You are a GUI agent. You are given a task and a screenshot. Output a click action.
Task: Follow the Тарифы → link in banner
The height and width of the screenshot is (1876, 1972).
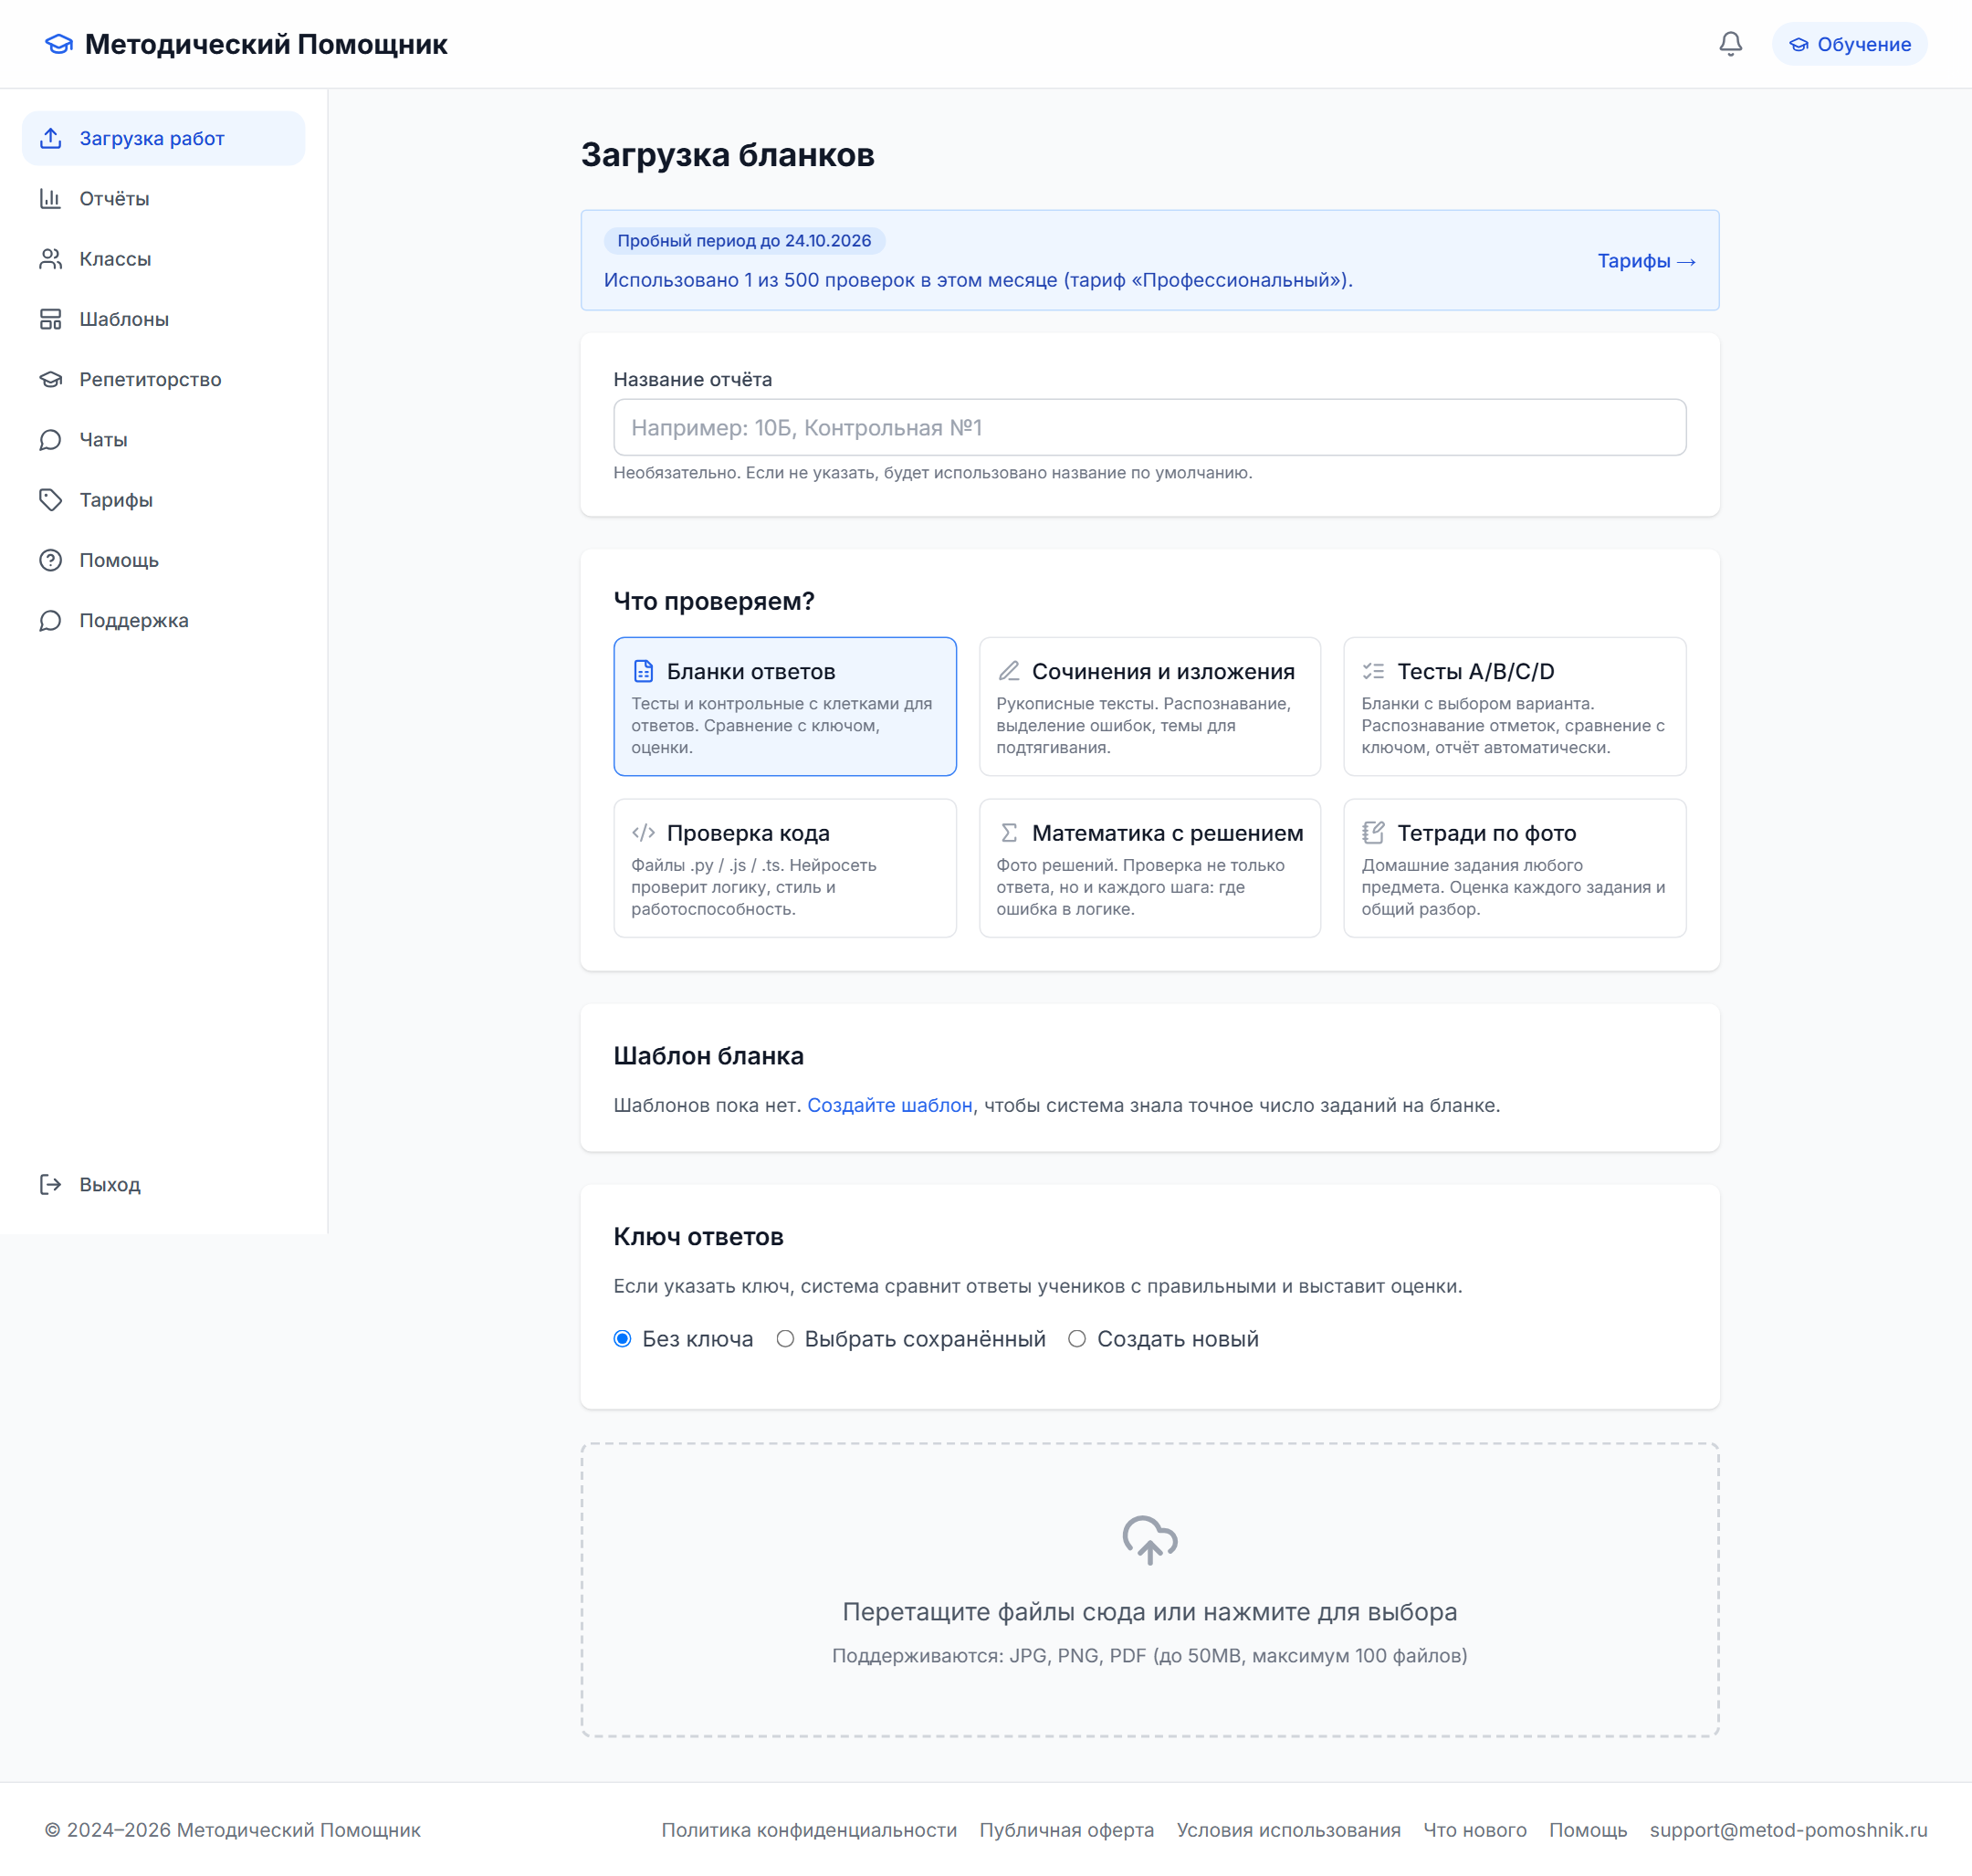[x=1646, y=261]
